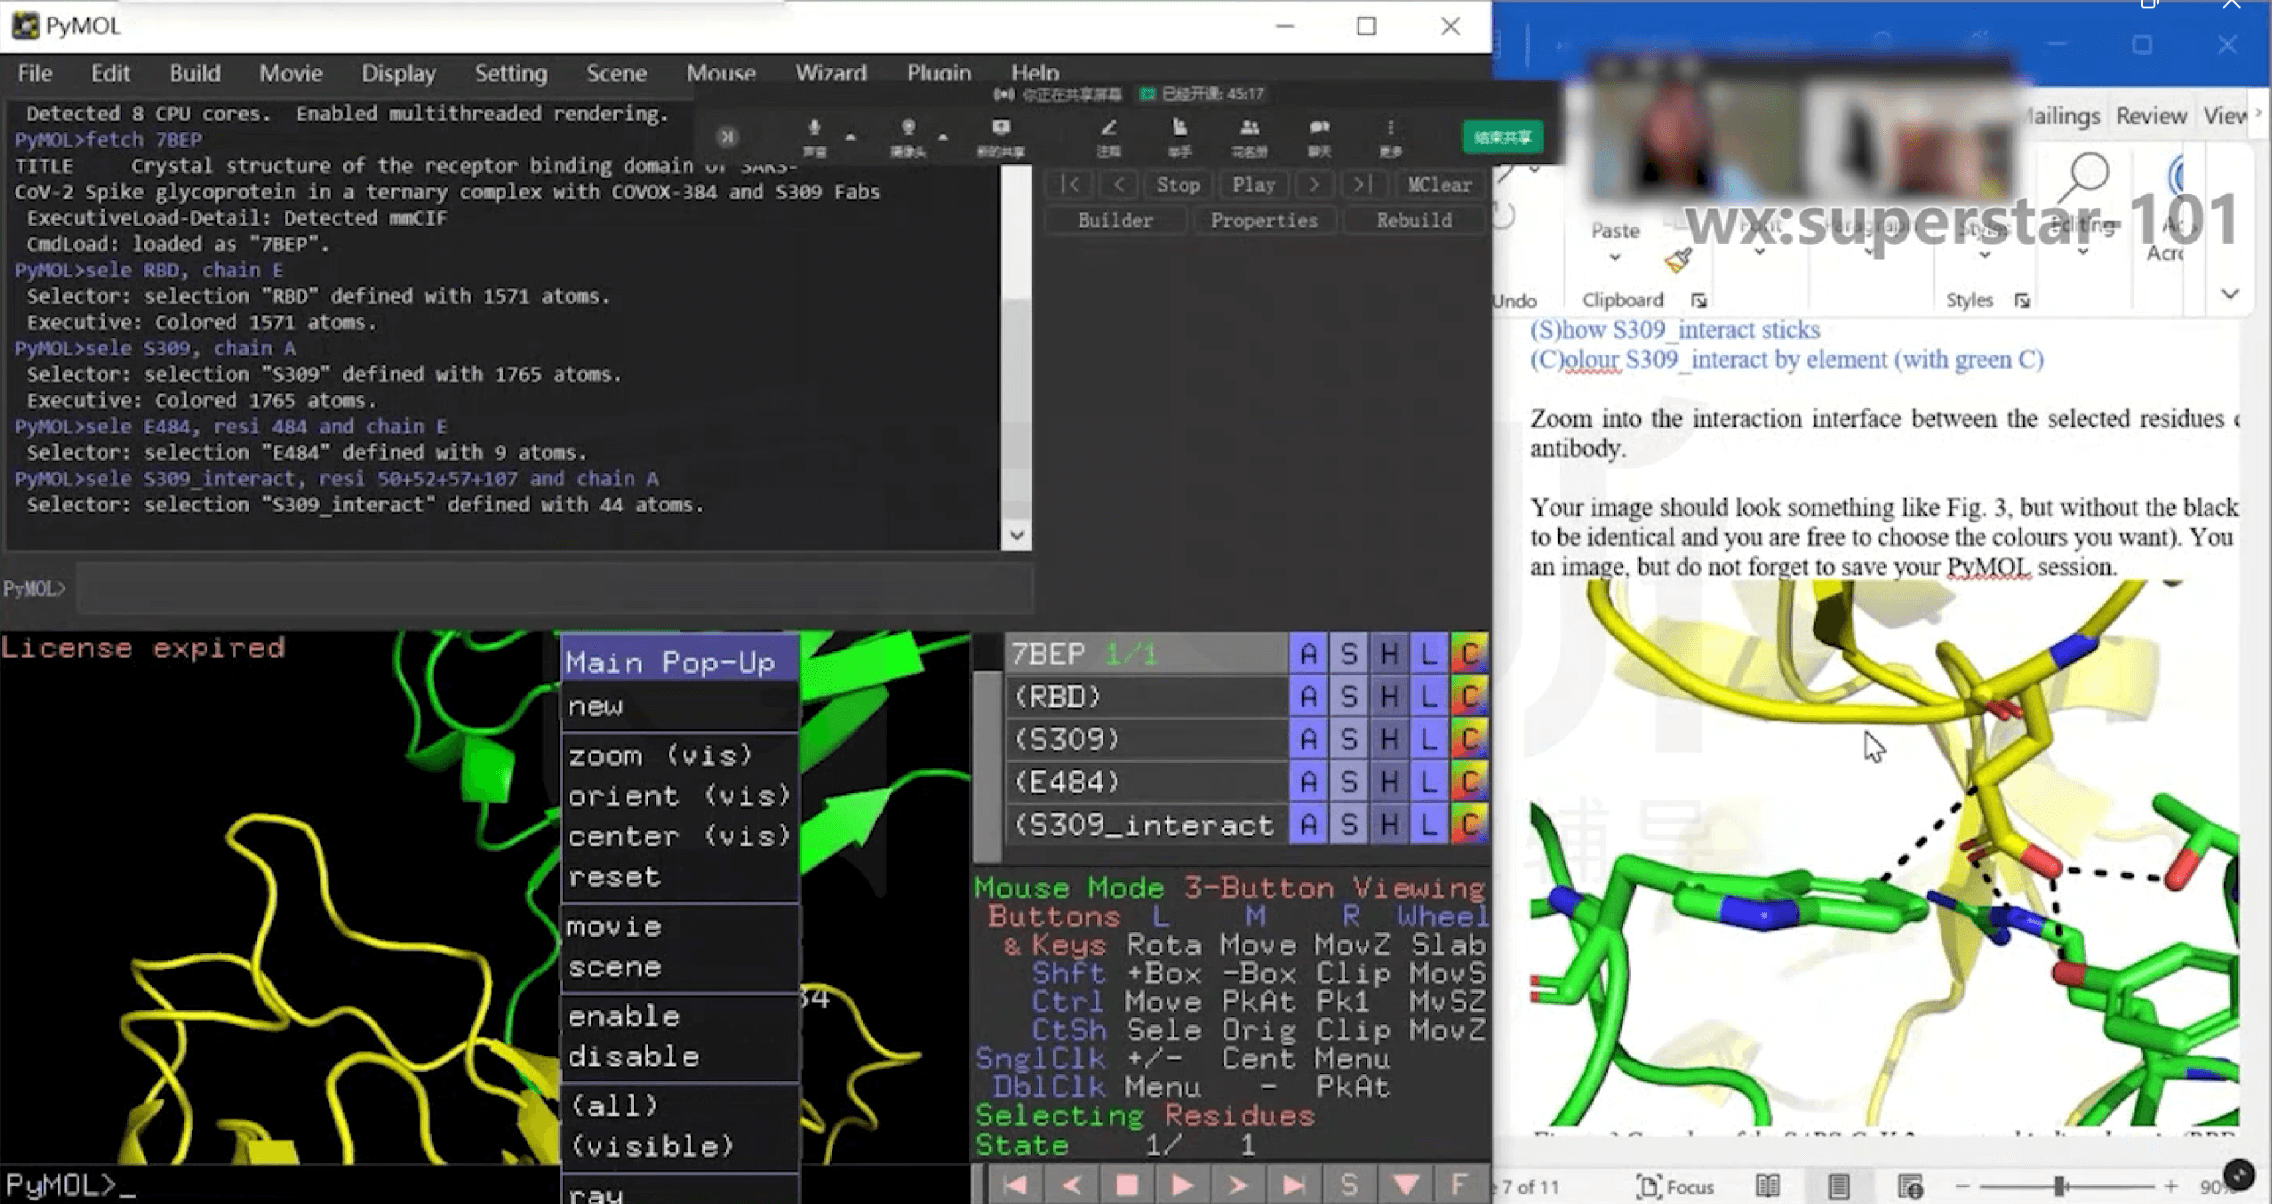Click the orient (vis) option in popup
2272x1204 pixels.
coord(678,795)
